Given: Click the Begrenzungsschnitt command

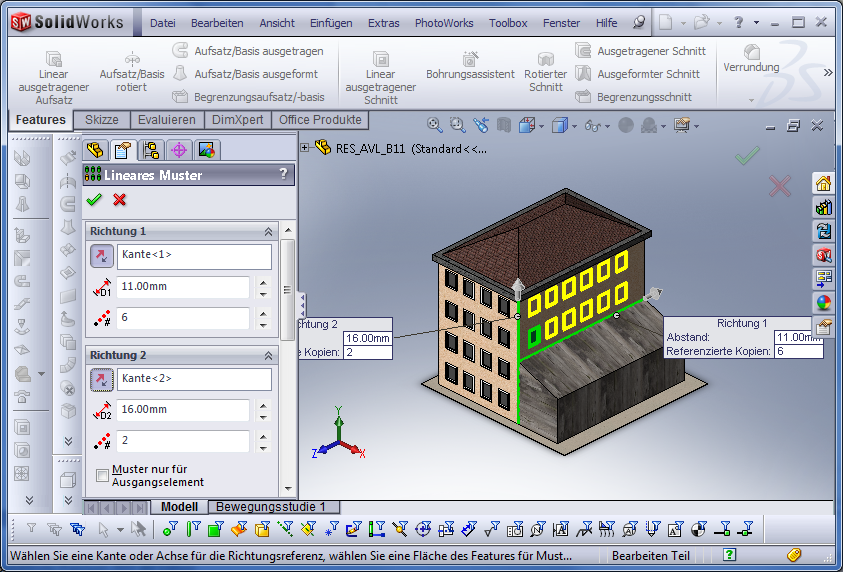Looking at the screenshot, I should point(644,97).
